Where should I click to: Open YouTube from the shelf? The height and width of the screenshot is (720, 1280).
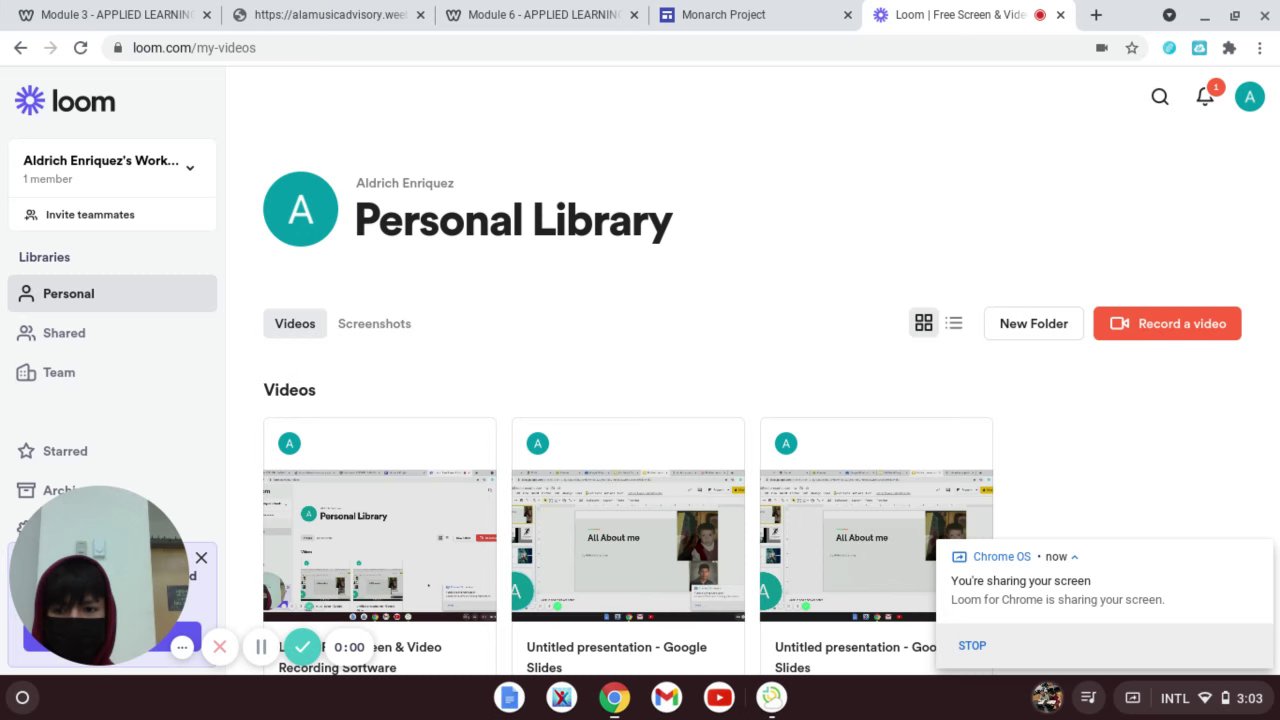point(719,698)
